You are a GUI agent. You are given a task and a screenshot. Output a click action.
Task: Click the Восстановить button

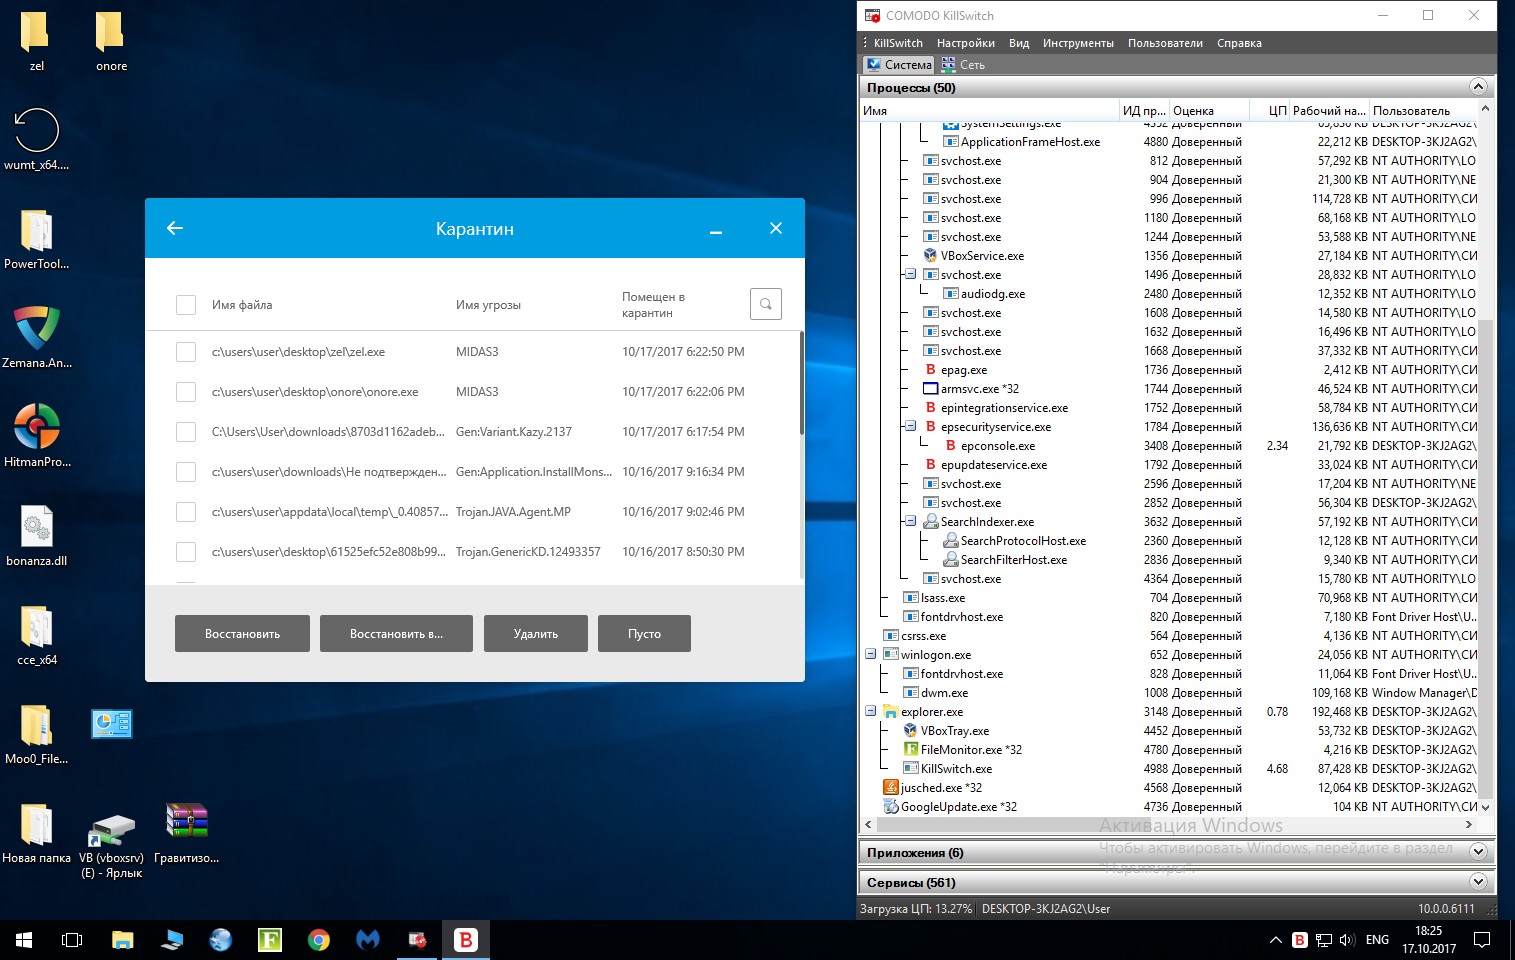(x=242, y=634)
